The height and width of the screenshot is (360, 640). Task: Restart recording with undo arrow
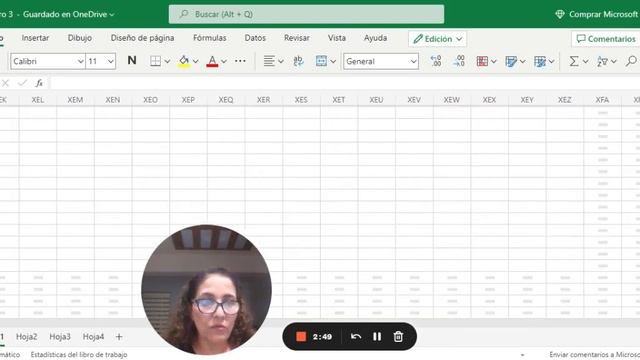pyautogui.click(x=356, y=336)
